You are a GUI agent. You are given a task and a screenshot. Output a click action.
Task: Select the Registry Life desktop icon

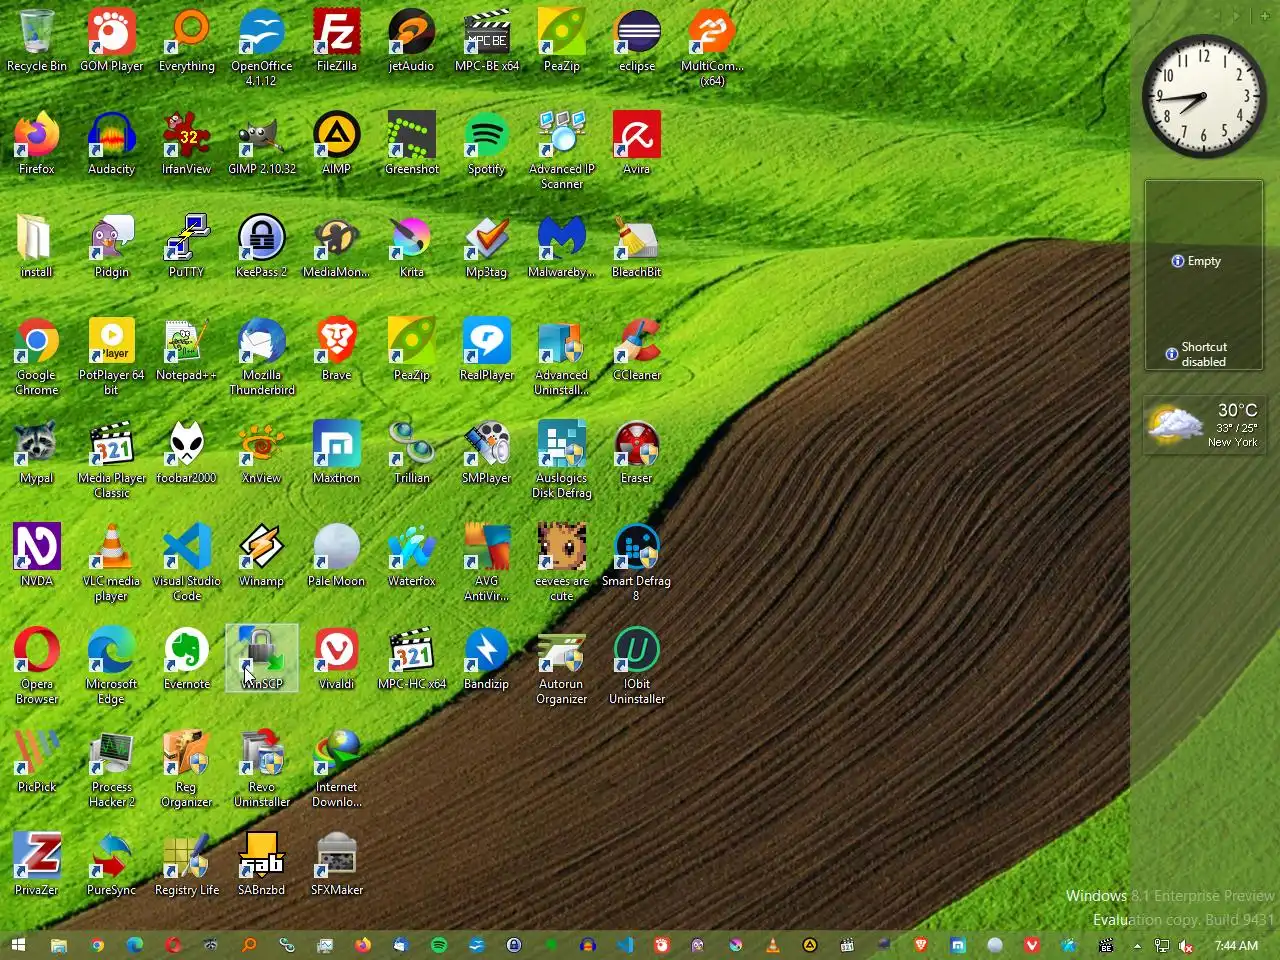(187, 865)
